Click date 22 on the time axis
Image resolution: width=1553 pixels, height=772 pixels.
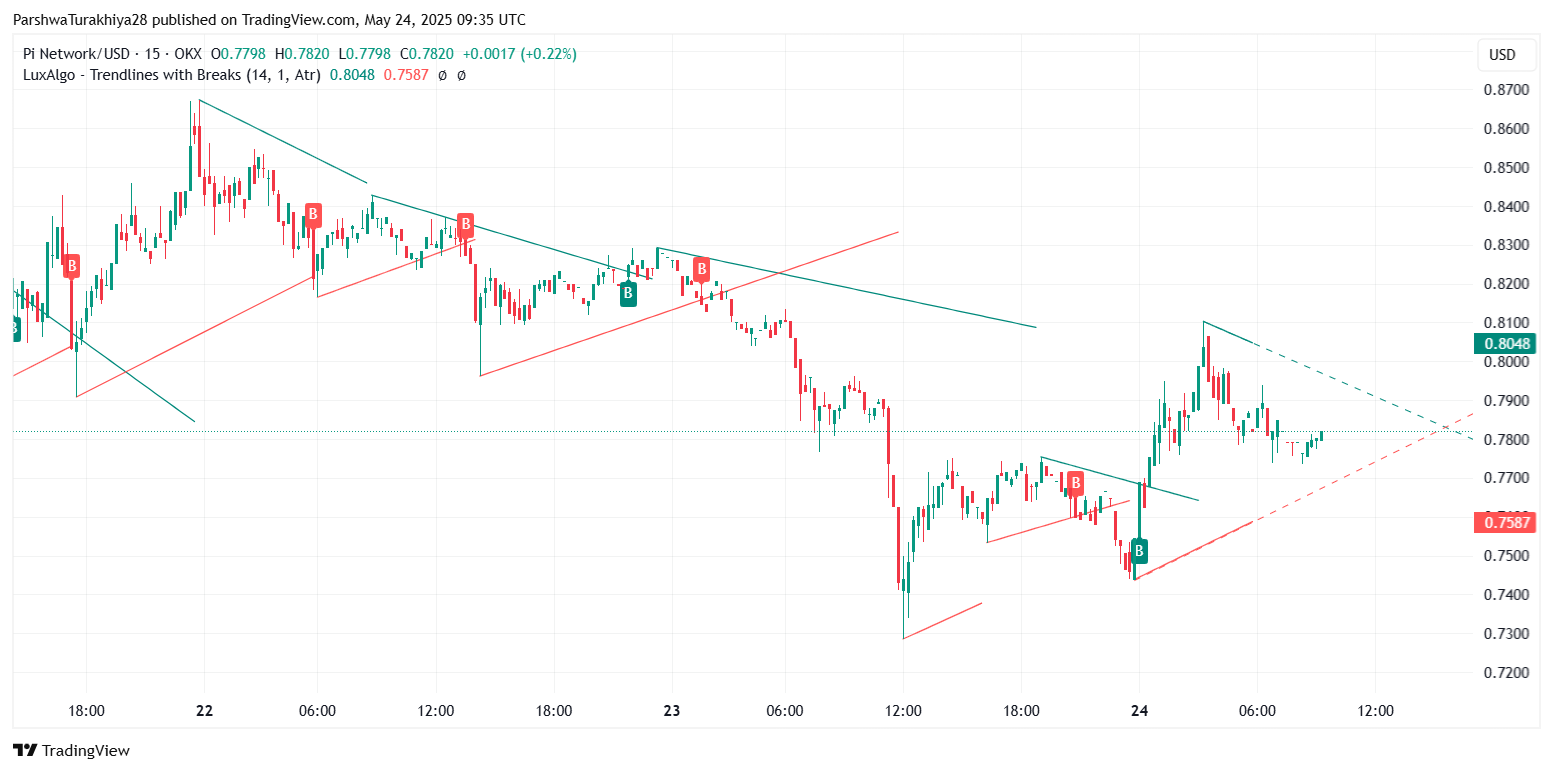pos(204,711)
